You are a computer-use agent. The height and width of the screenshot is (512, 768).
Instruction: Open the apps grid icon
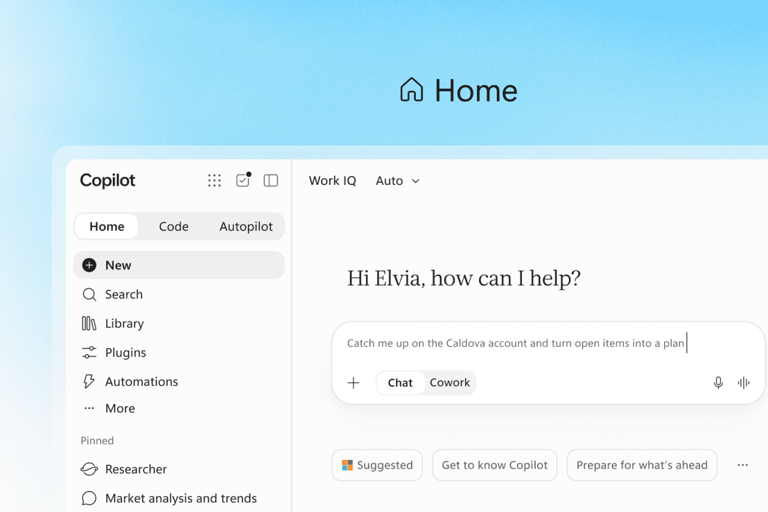pyautogui.click(x=214, y=180)
